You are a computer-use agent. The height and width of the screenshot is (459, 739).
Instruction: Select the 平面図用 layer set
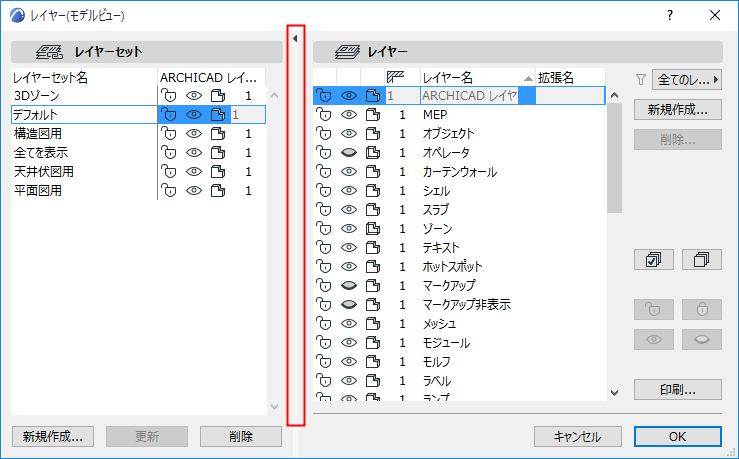[x=38, y=190]
